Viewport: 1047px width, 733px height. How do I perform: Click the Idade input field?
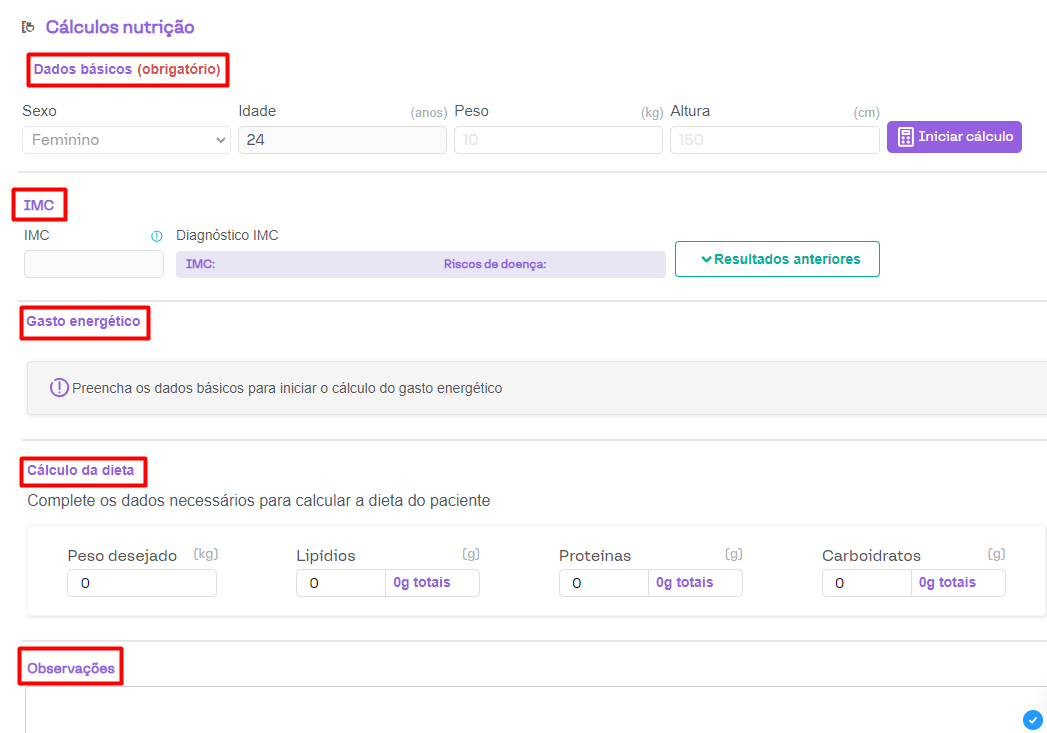342,140
